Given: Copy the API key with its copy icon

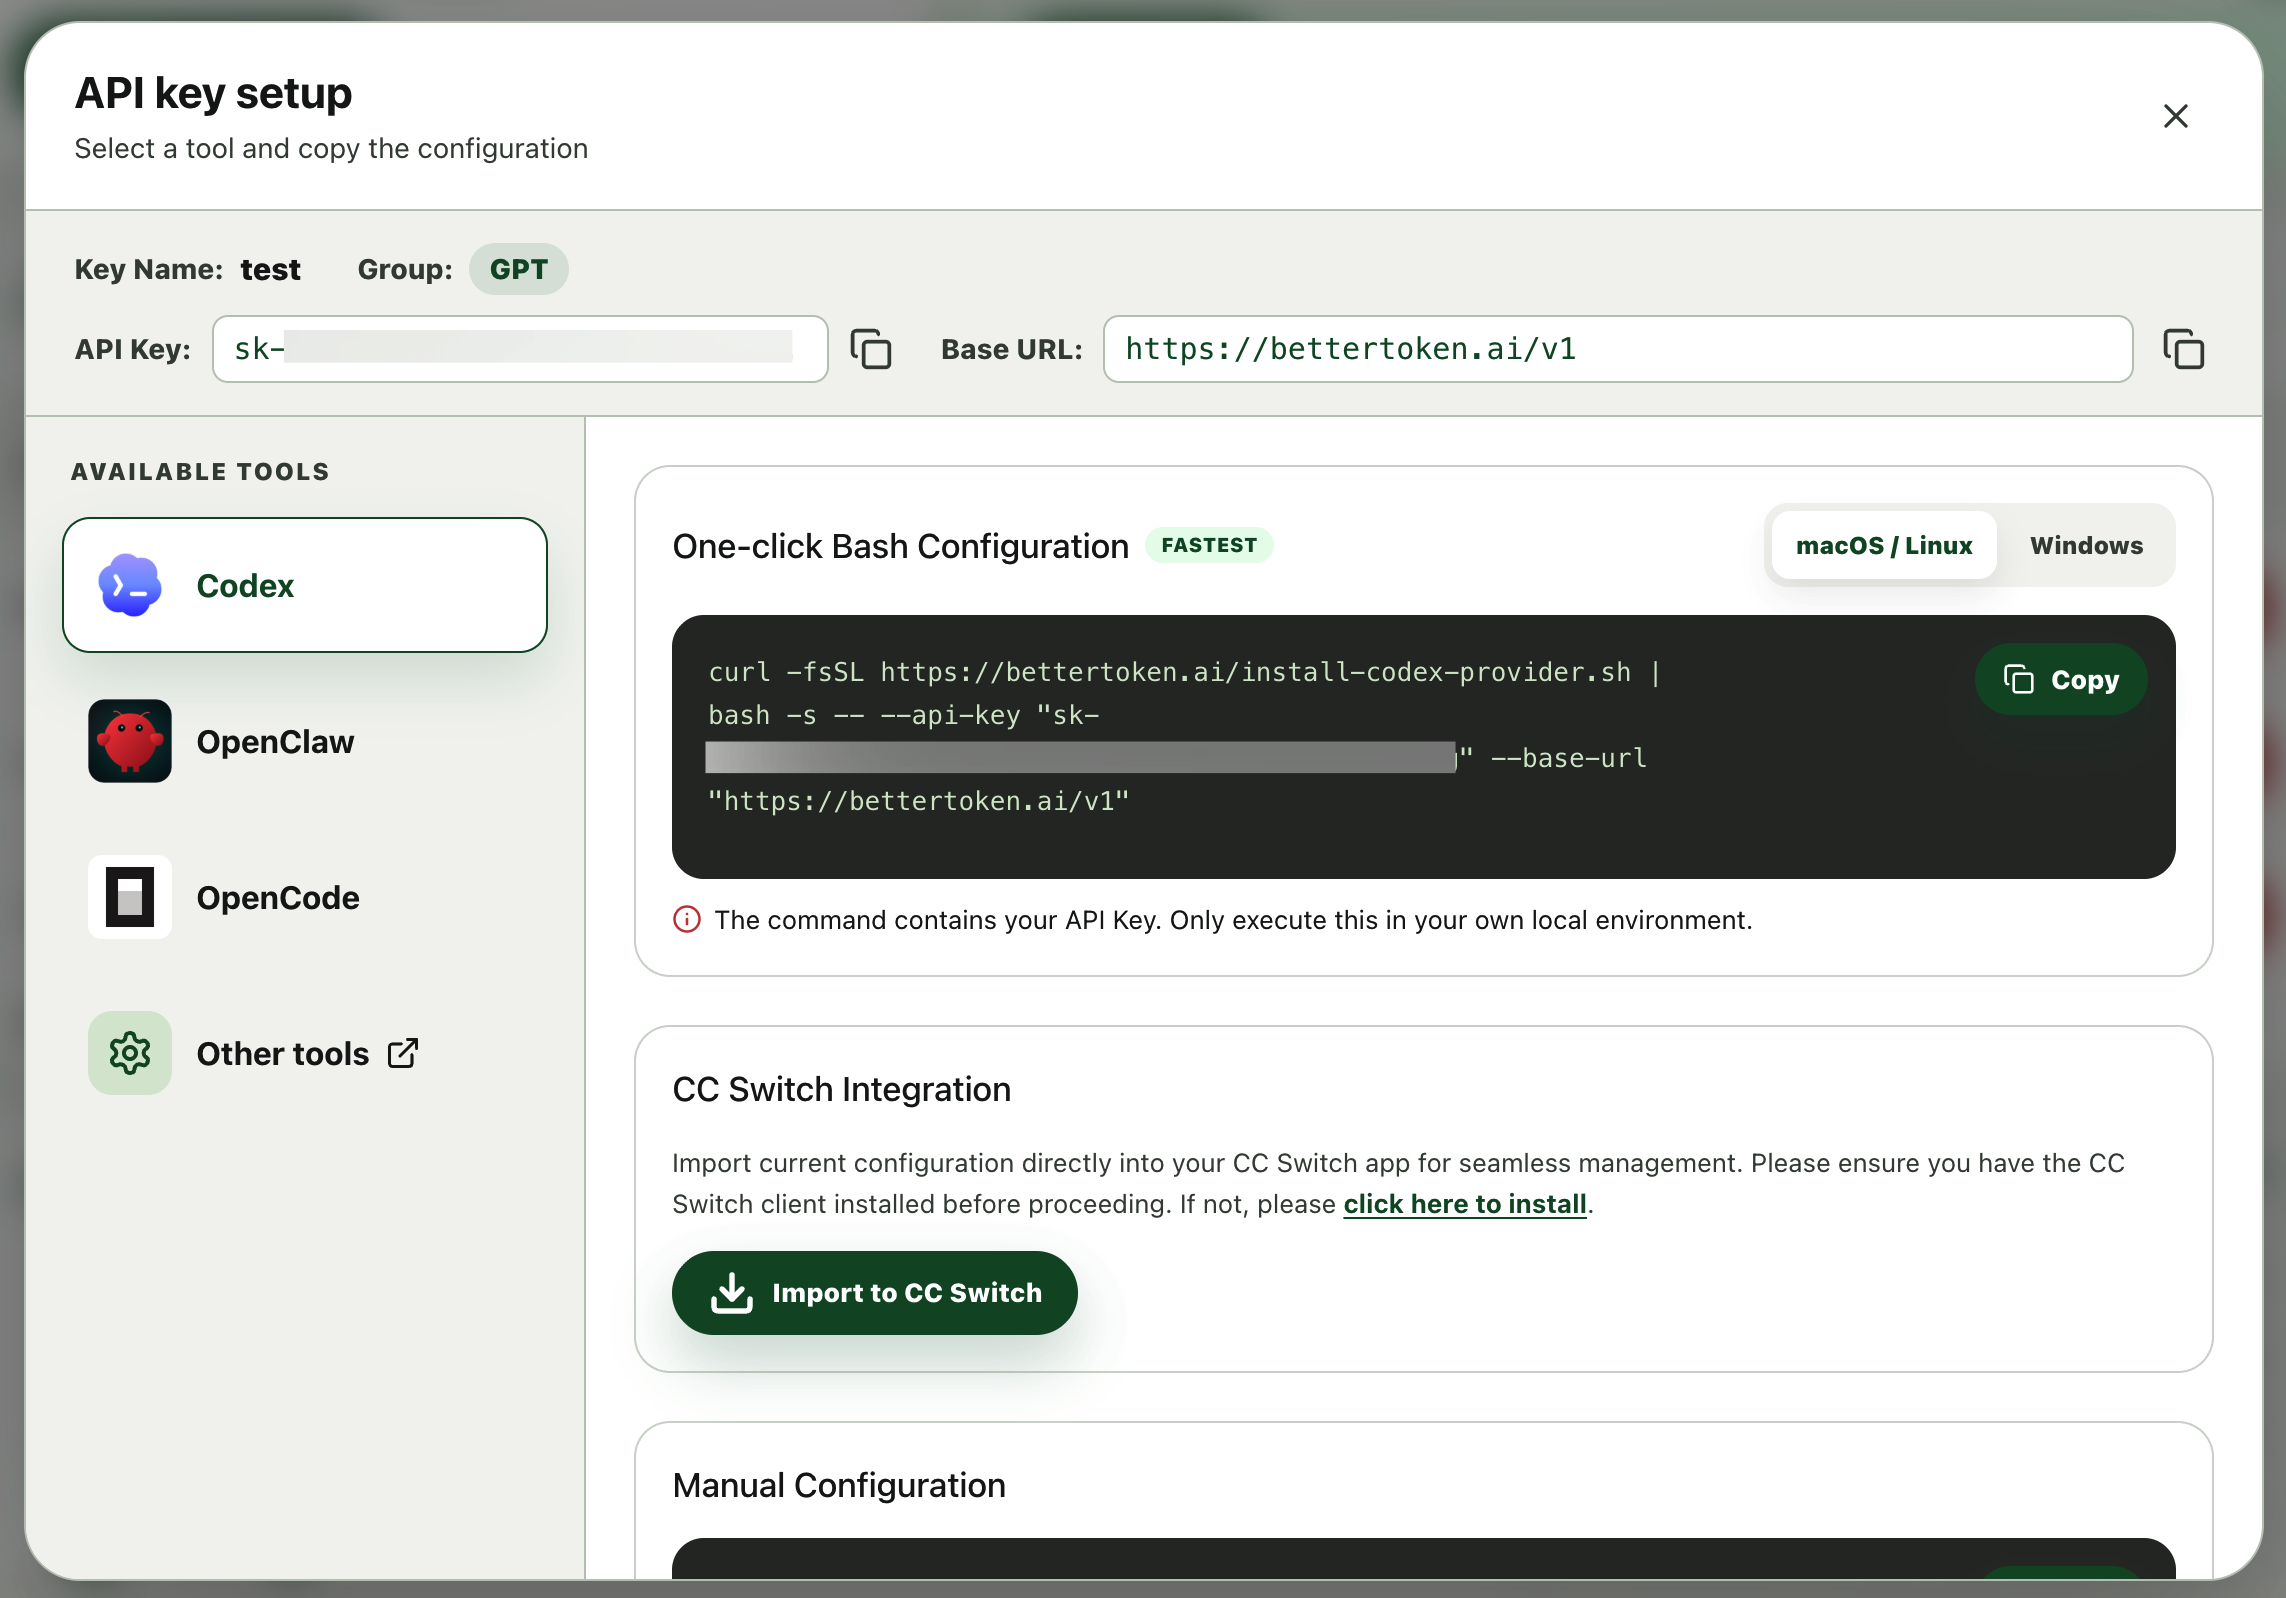Looking at the screenshot, I should pyautogui.click(x=871, y=349).
